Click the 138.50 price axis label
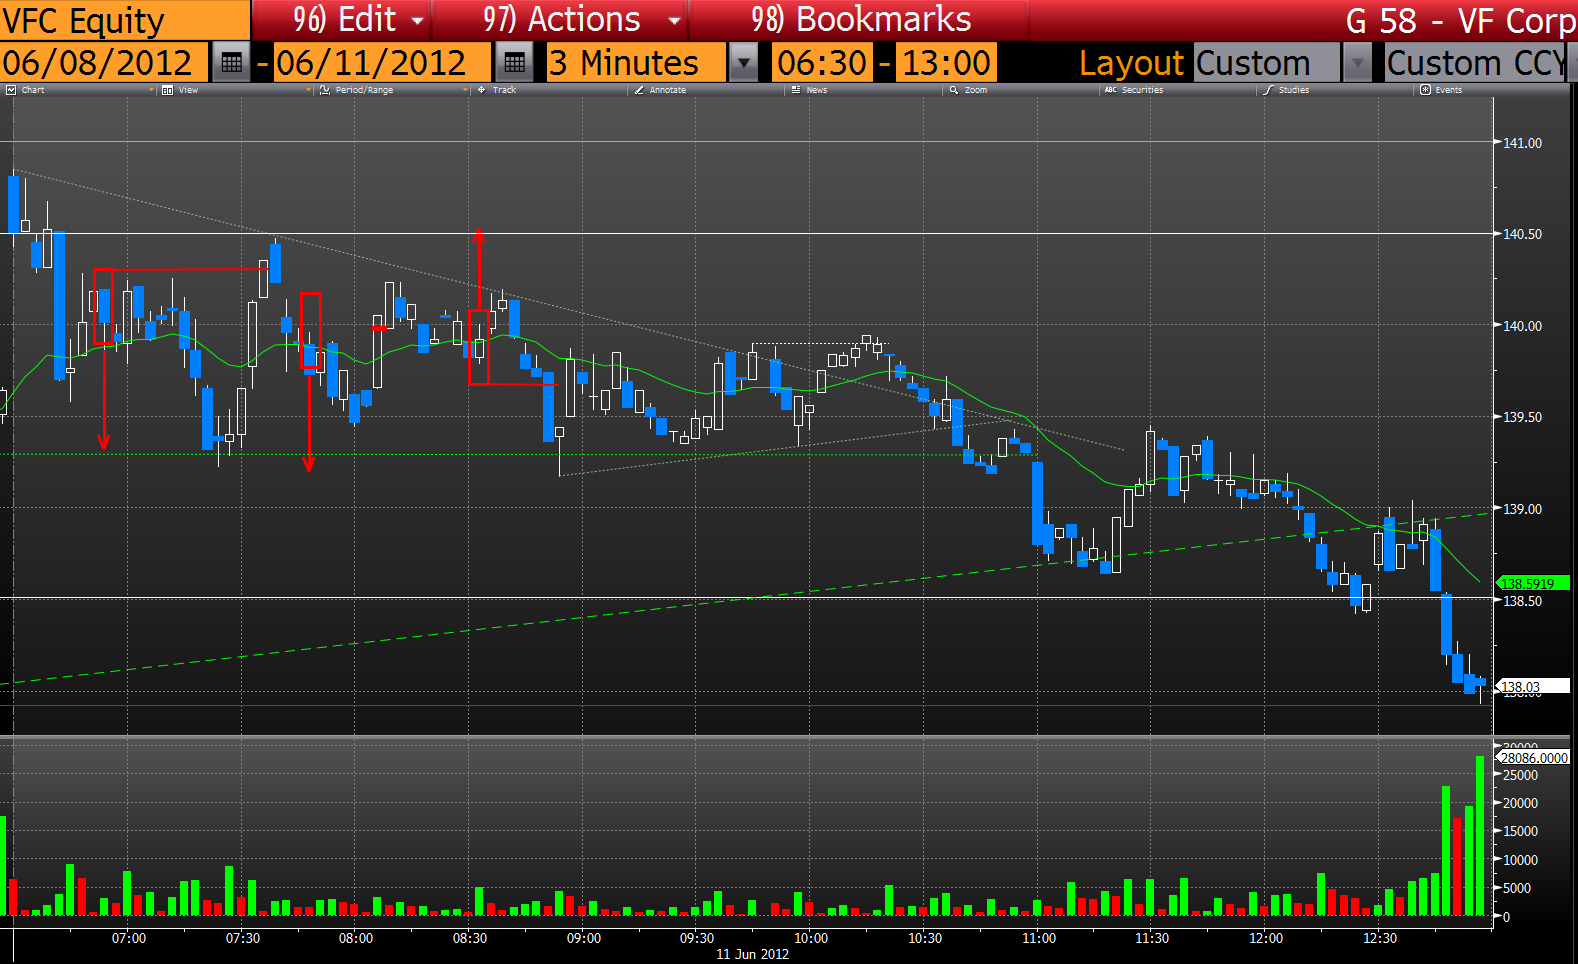1578x964 pixels. (1523, 601)
